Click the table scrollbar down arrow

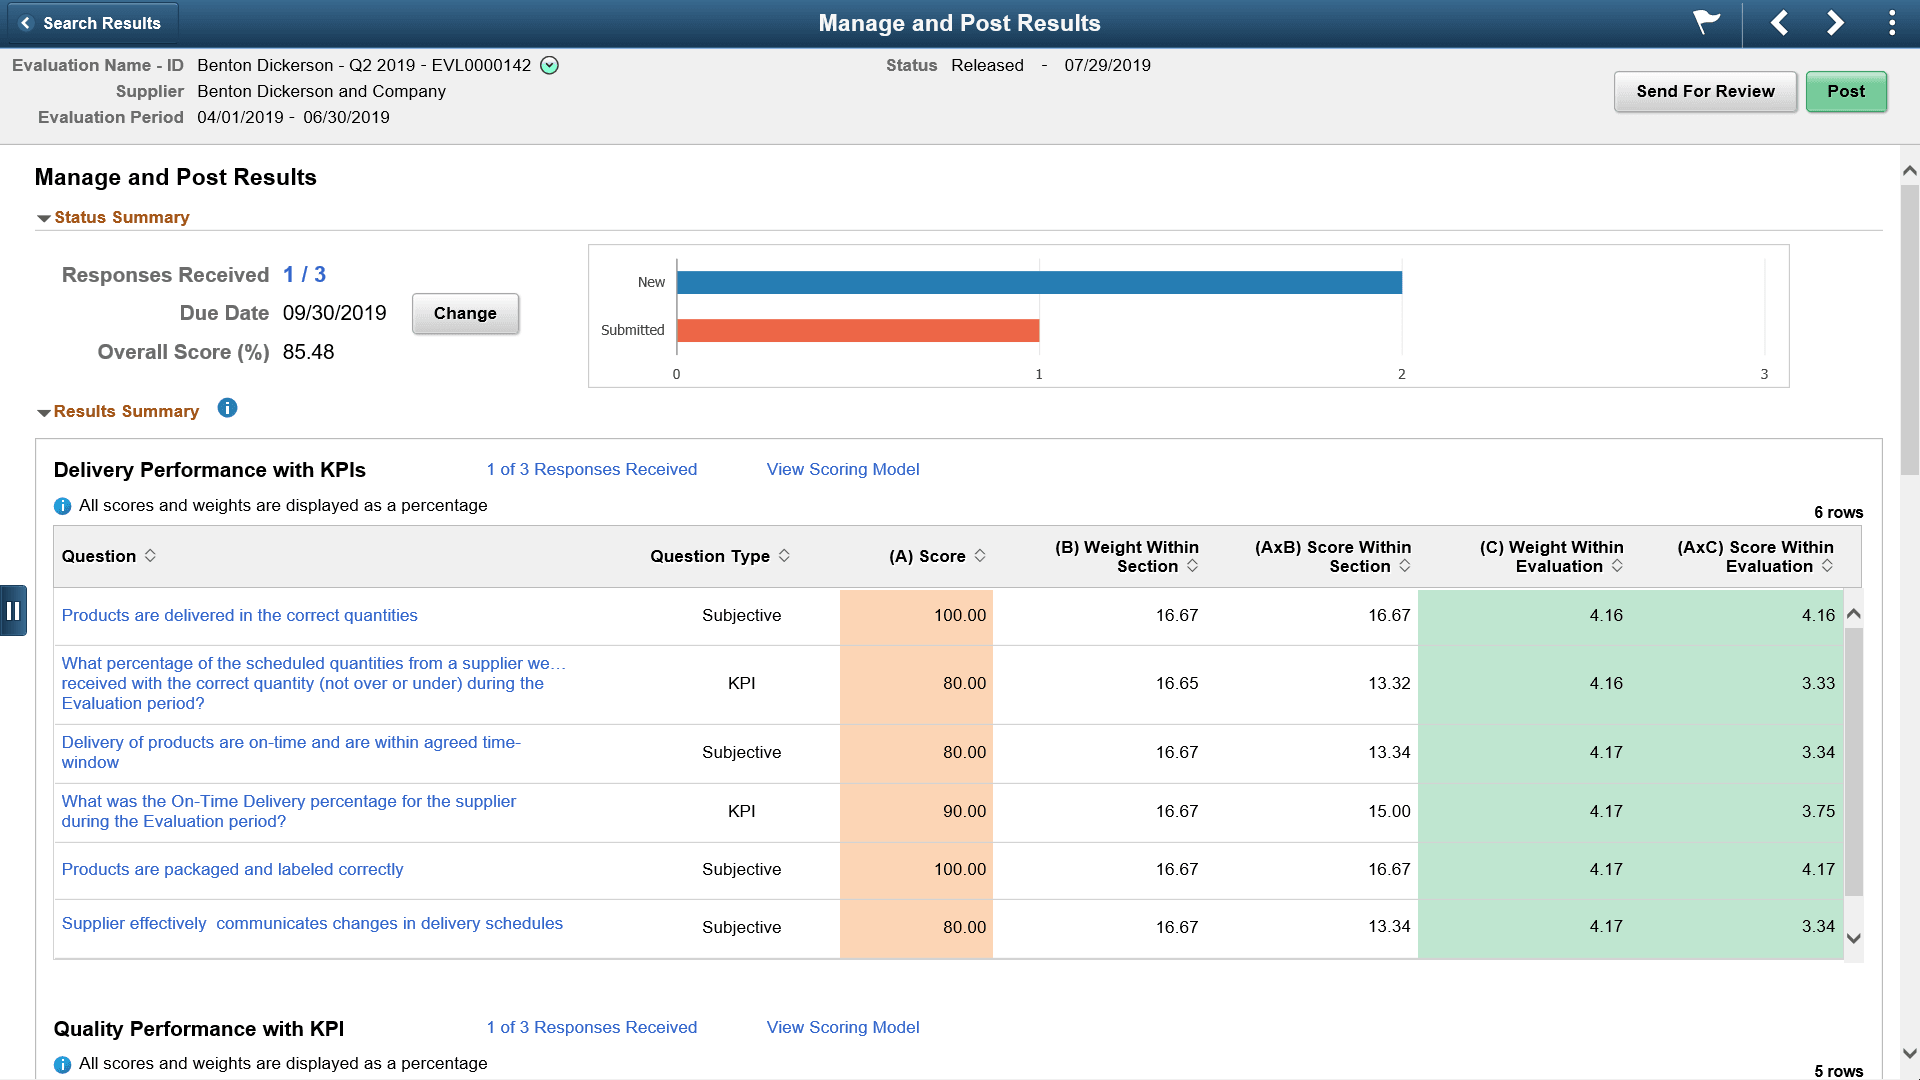pyautogui.click(x=1855, y=938)
